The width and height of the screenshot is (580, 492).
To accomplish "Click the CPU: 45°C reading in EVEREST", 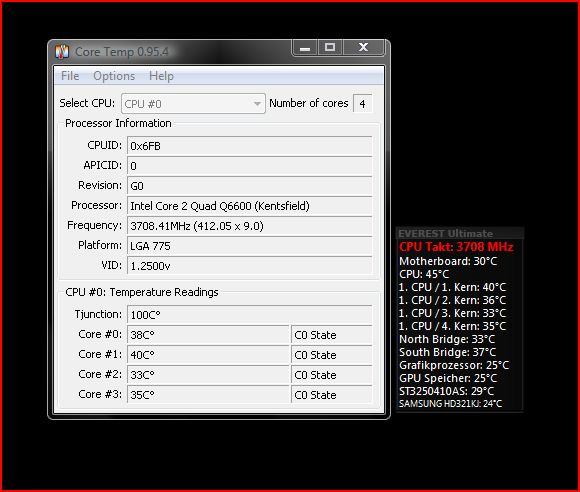I will (x=424, y=274).
